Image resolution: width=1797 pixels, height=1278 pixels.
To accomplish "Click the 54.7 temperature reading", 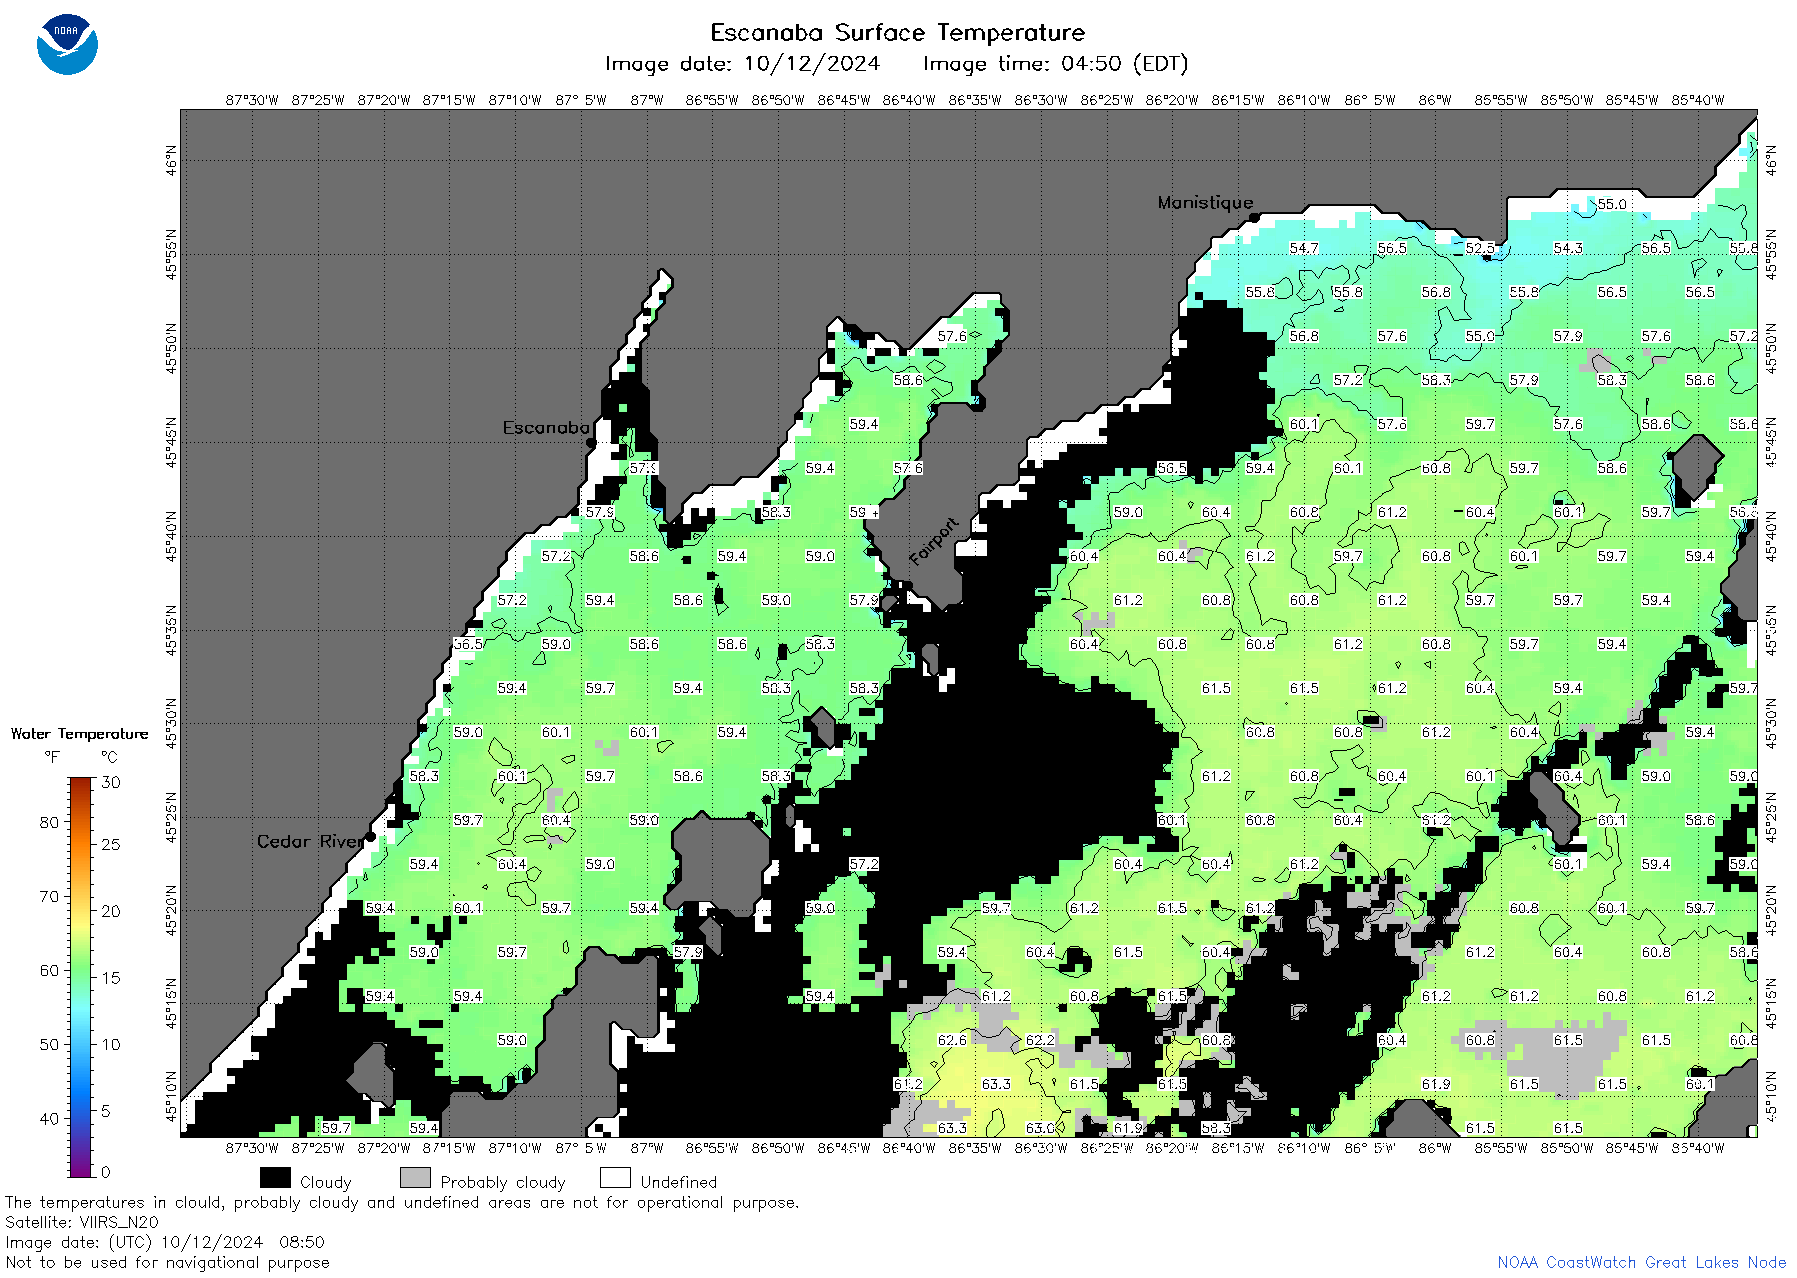I will pyautogui.click(x=1304, y=248).
